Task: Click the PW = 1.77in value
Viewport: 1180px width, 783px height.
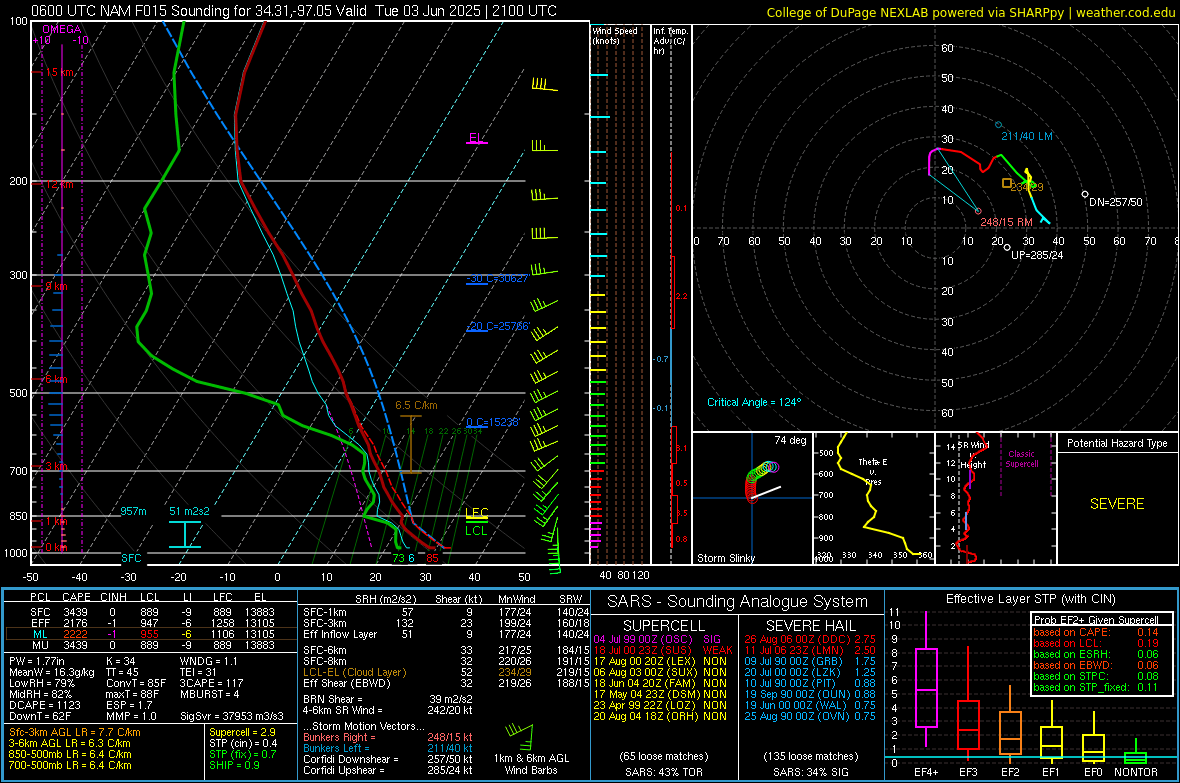Action: click(37, 661)
